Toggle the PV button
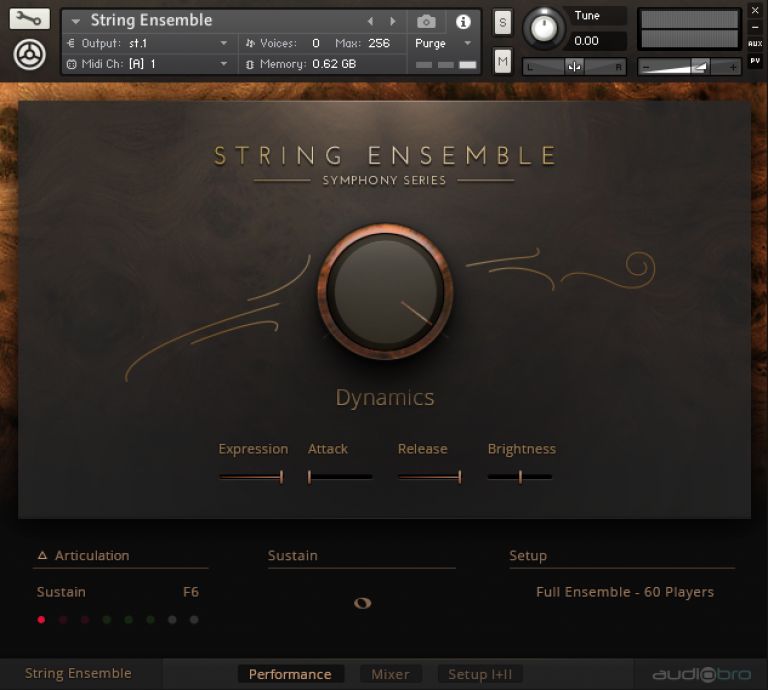 [755, 61]
